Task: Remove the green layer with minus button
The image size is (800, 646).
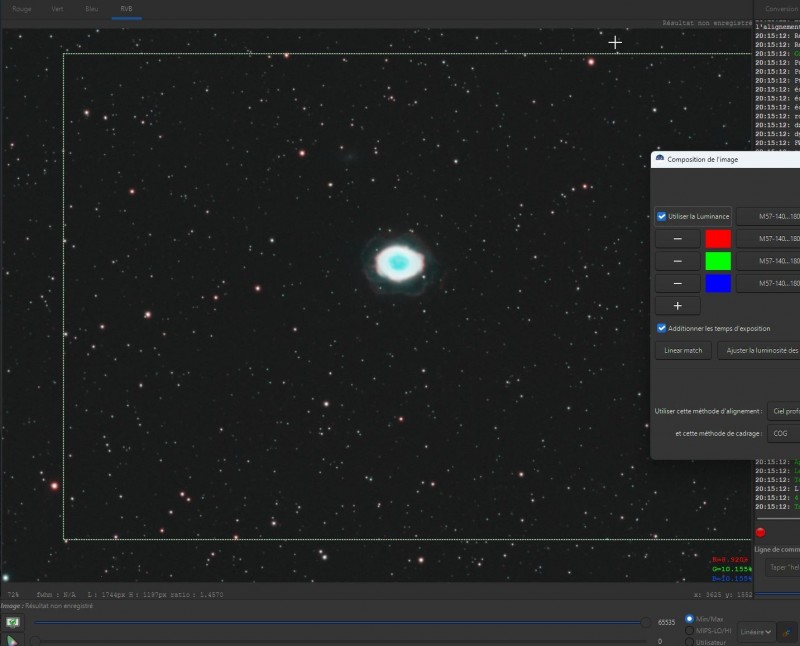Action: (678, 261)
